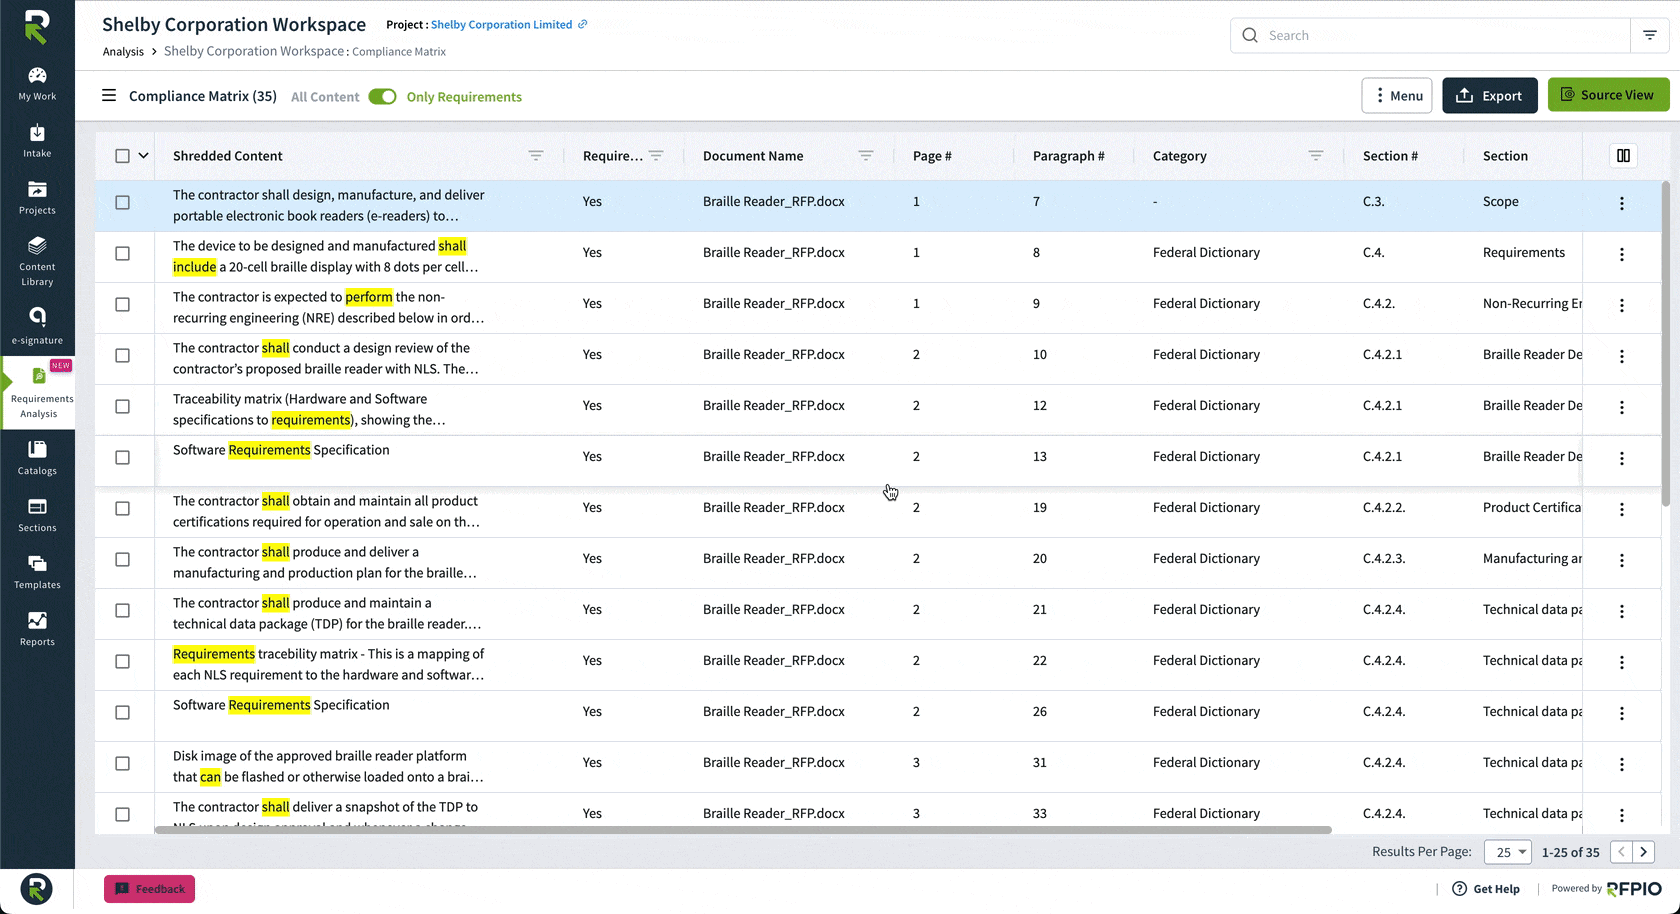Click the vertical scrollbar of the table

click(1666, 343)
